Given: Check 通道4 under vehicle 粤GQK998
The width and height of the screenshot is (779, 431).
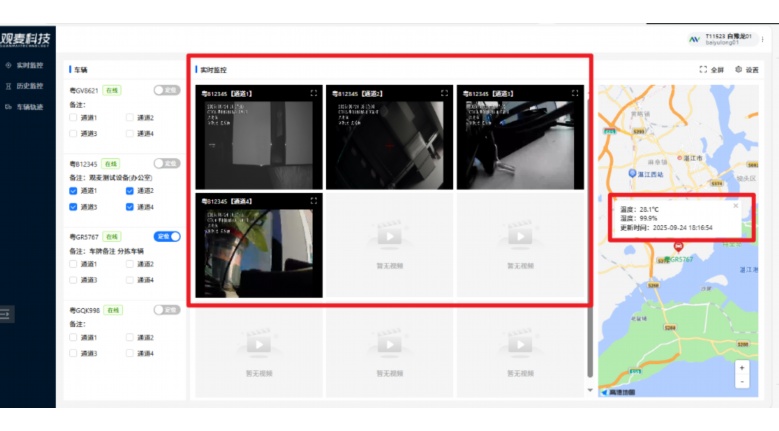Looking at the screenshot, I should coord(130,353).
